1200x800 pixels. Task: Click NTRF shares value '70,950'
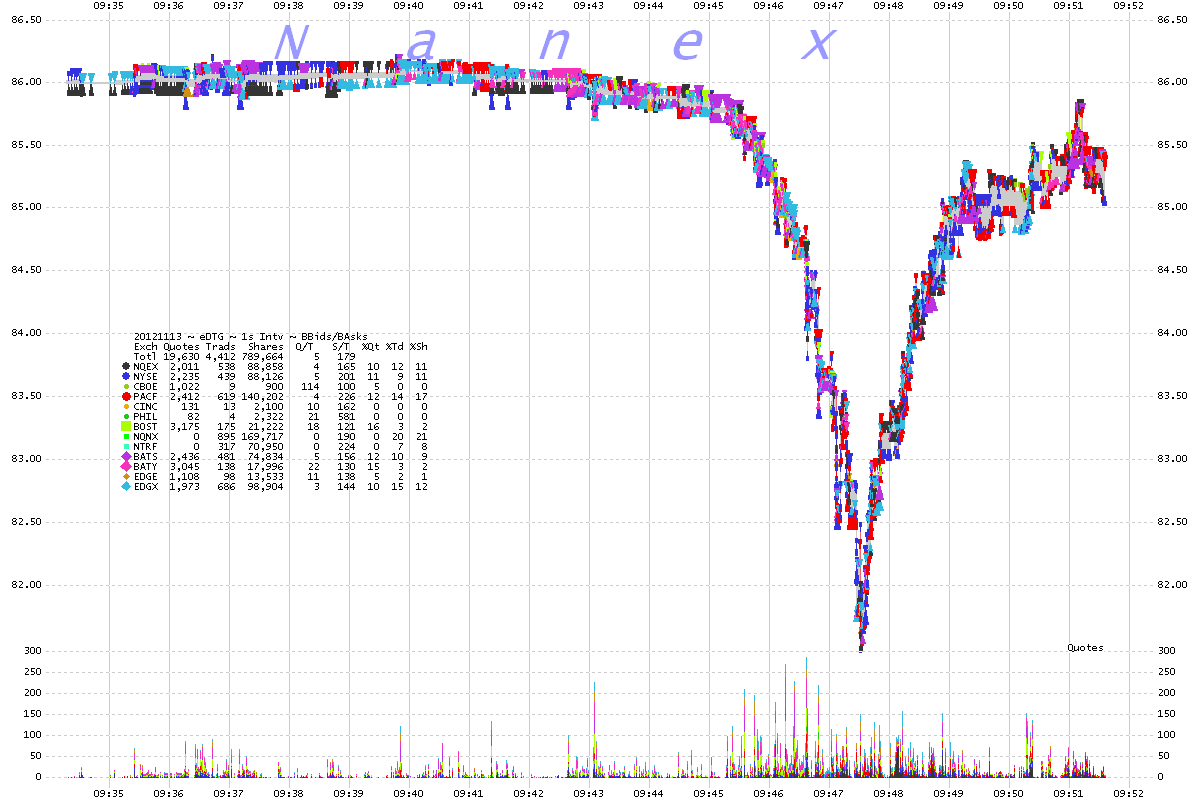[266, 446]
